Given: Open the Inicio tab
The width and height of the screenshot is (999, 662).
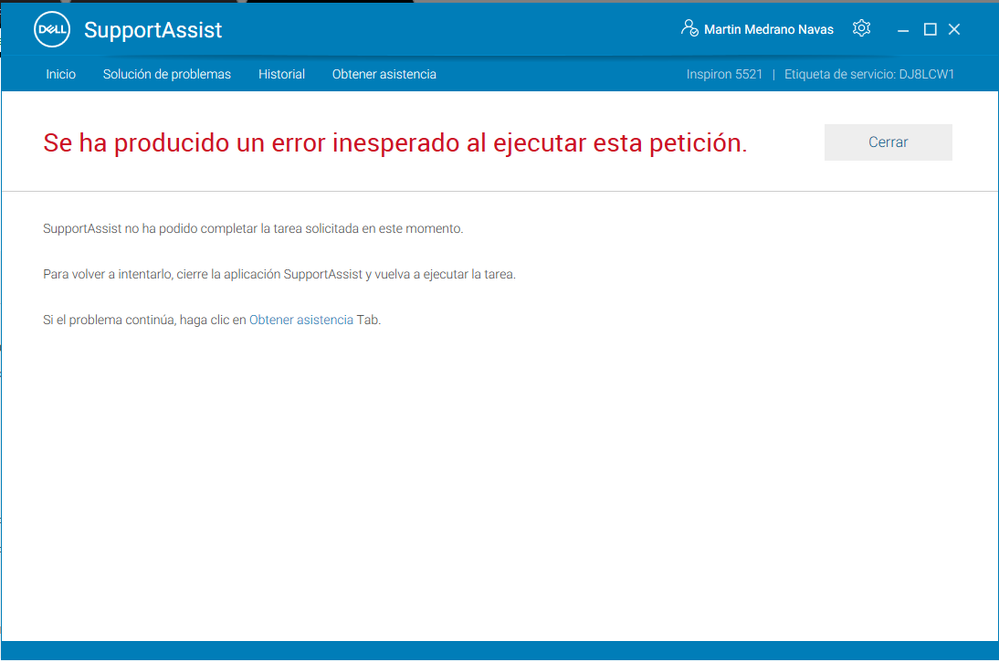Looking at the screenshot, I should 61,74.
